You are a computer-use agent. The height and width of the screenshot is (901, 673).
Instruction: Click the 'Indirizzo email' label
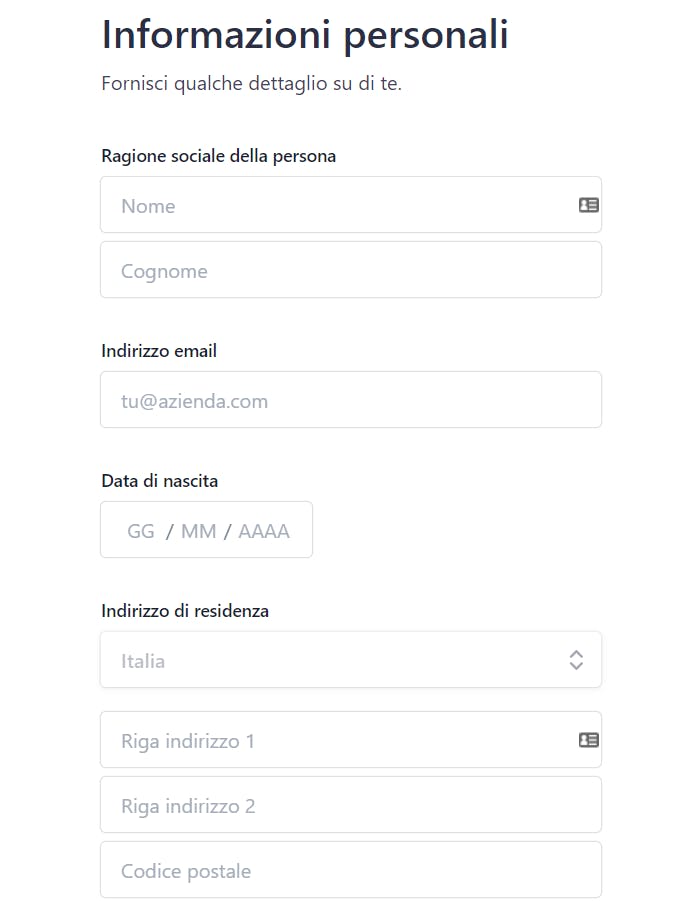tap(159, 351)
